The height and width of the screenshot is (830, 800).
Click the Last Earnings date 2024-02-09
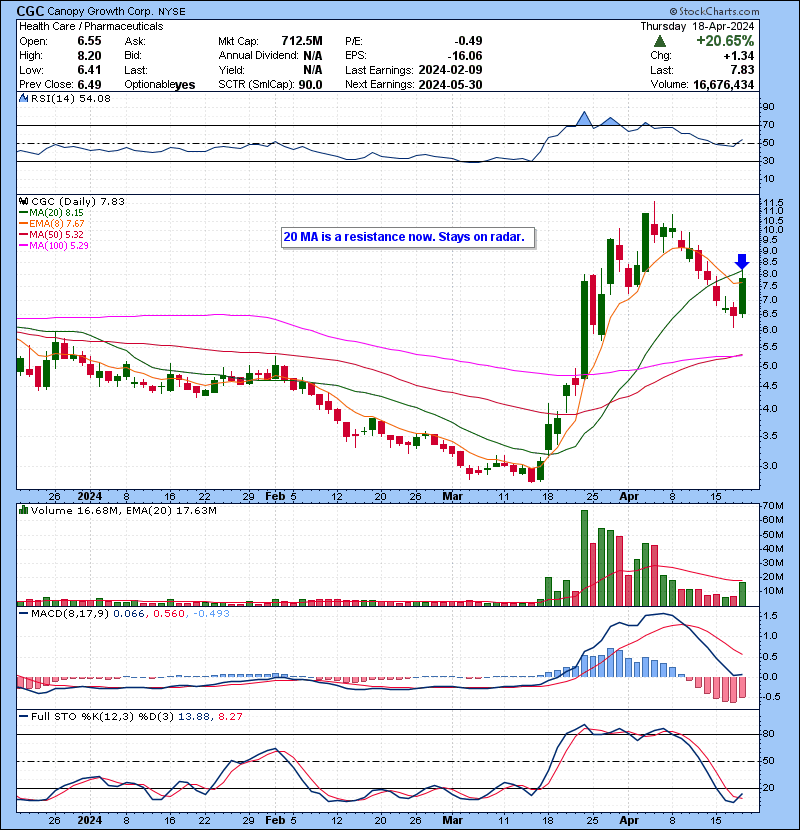click(451, 70)
